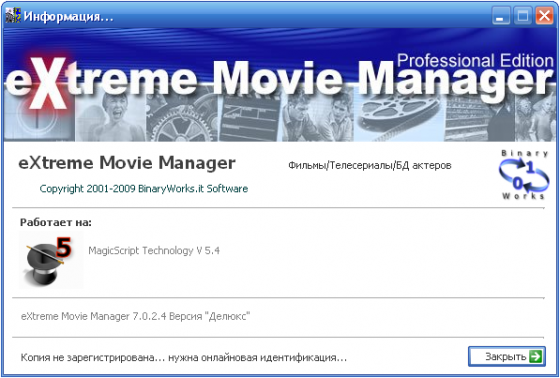Close the Информация window with the red X
Image resolution: width=560 pixels, height=378 pixels.
[x=544, y=16]
